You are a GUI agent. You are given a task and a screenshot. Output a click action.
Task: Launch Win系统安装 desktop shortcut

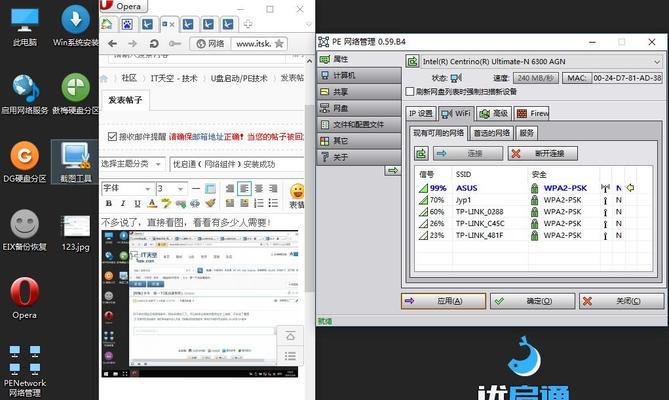[76, 26]
